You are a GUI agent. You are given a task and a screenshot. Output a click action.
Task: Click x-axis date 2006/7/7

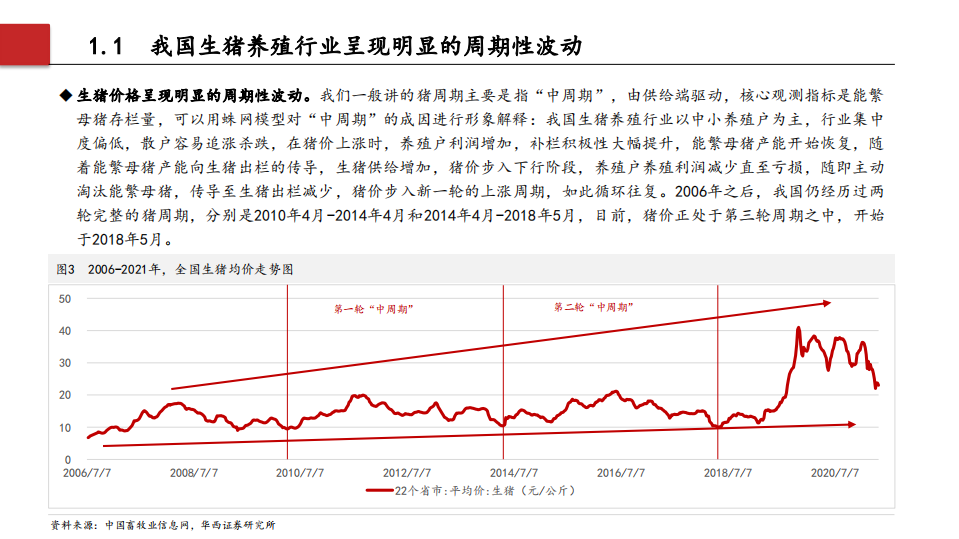click(x=87, y=473)
